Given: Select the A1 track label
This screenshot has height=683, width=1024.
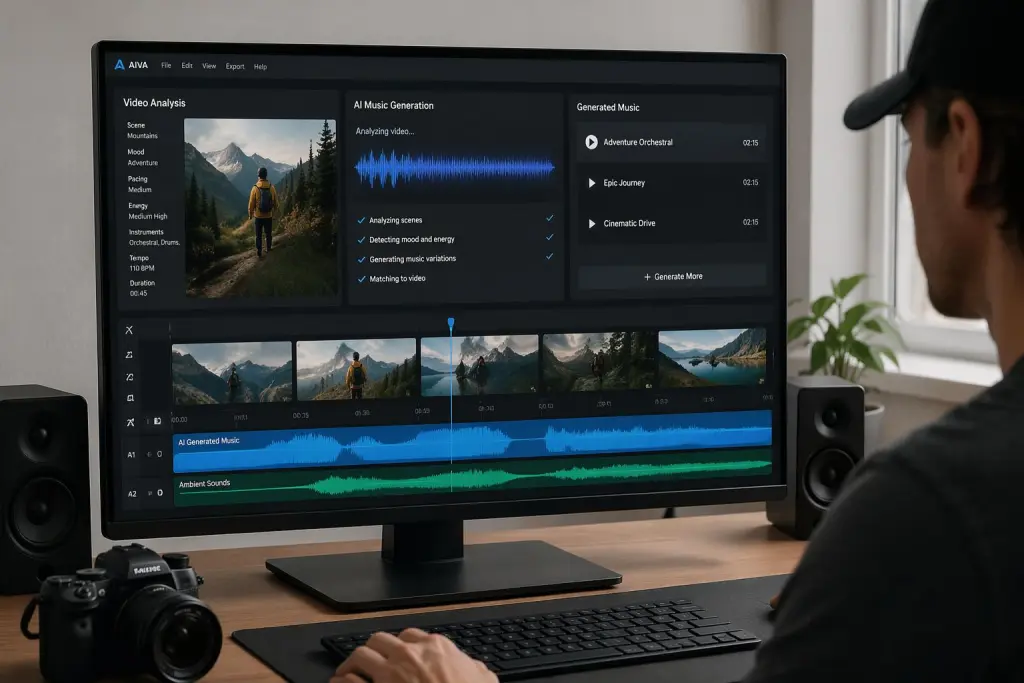Looking at the screenshot, I should [x=131, y=454].
